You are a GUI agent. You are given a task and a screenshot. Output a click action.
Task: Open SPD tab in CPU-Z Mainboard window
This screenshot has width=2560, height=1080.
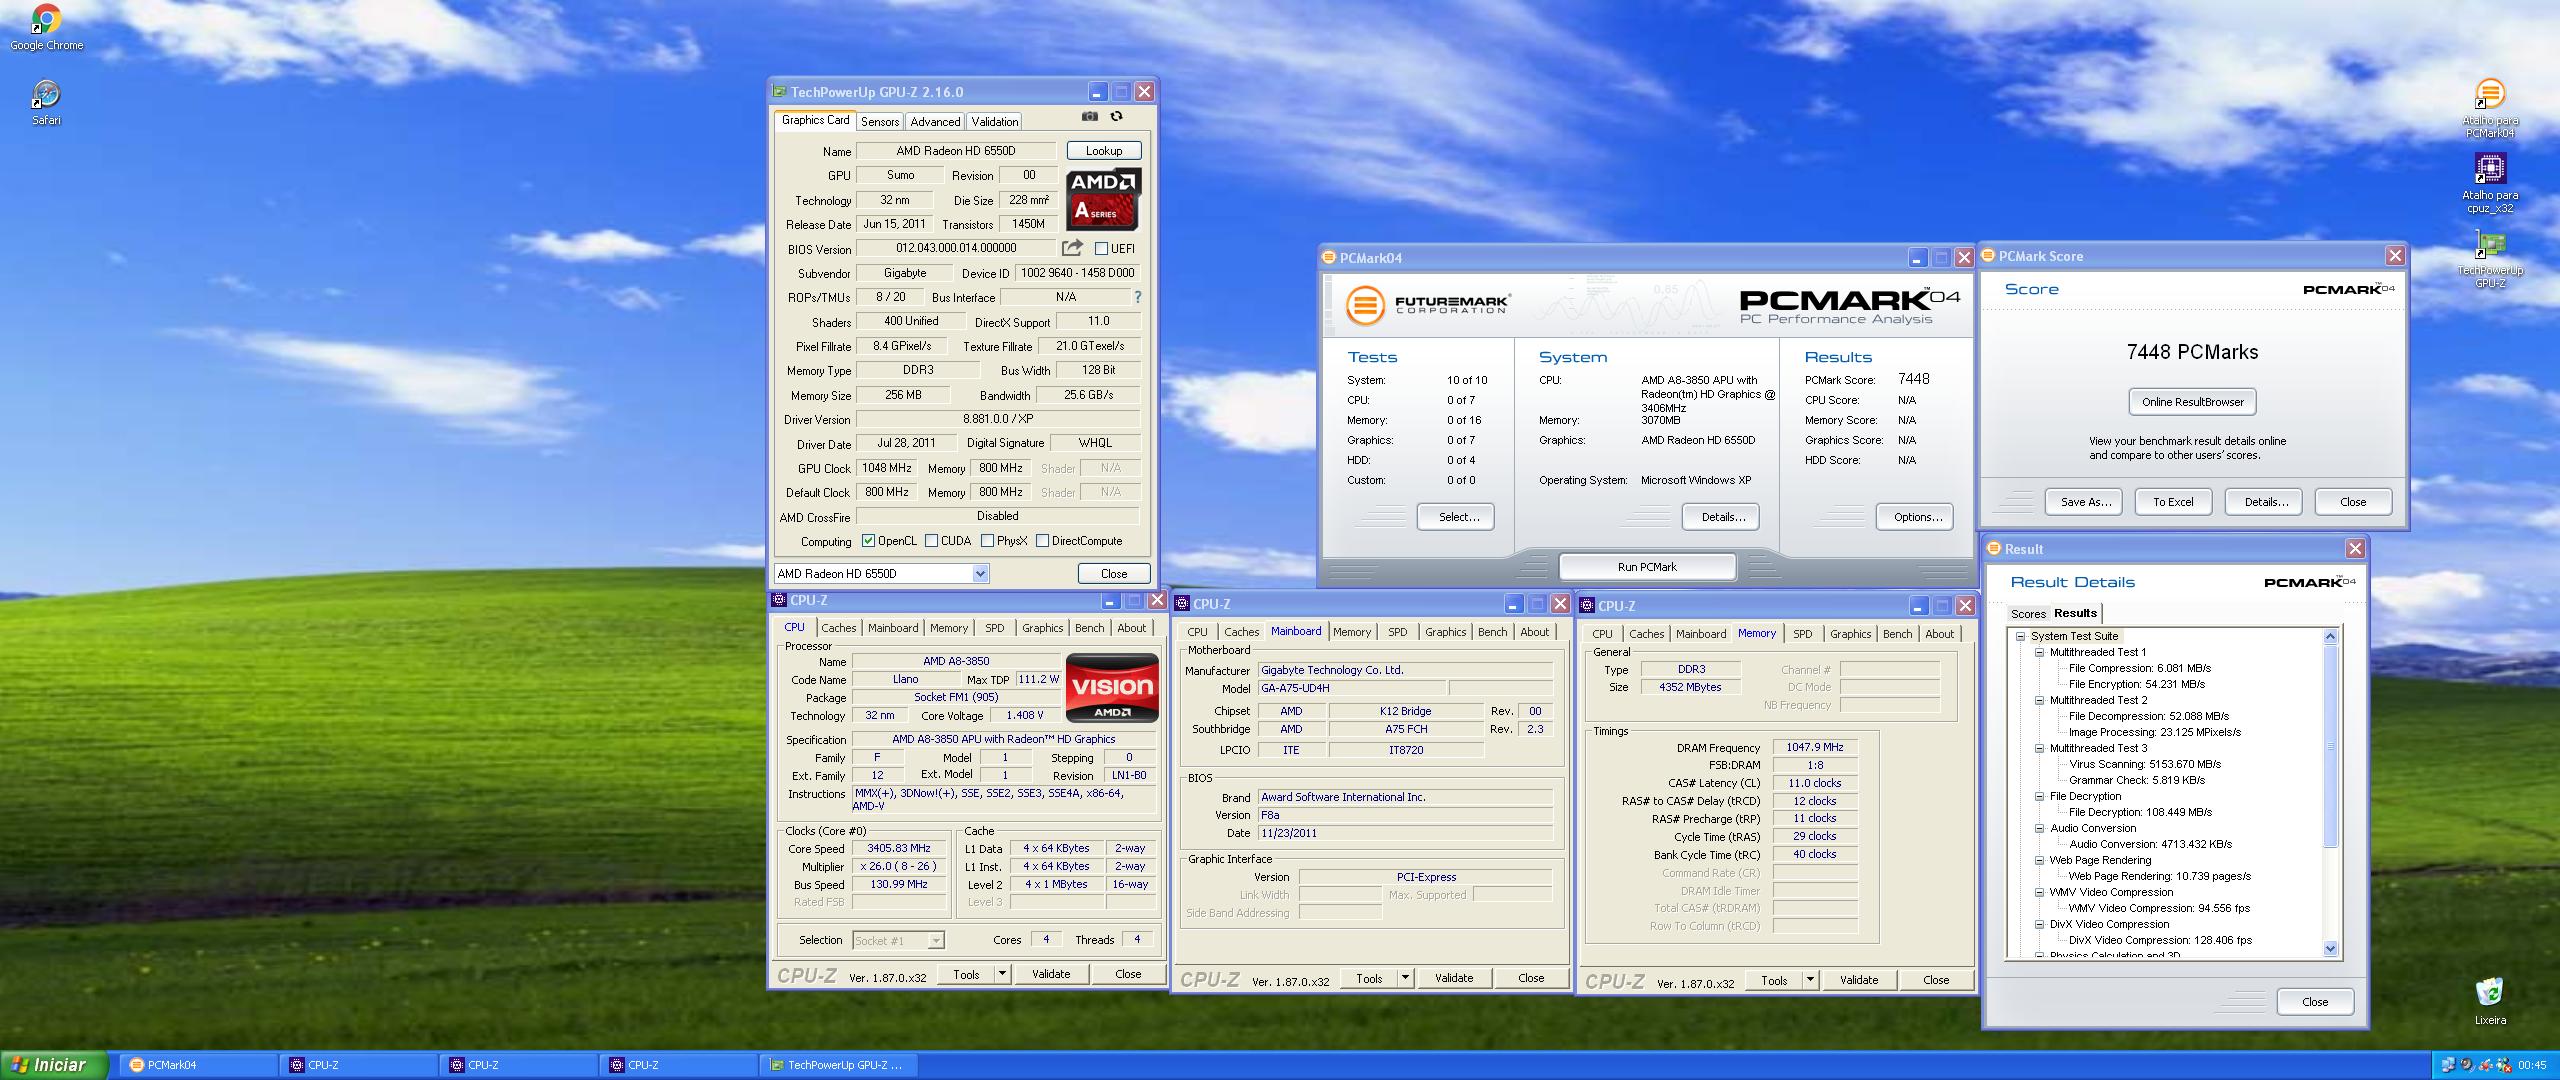click(1397, 632)
